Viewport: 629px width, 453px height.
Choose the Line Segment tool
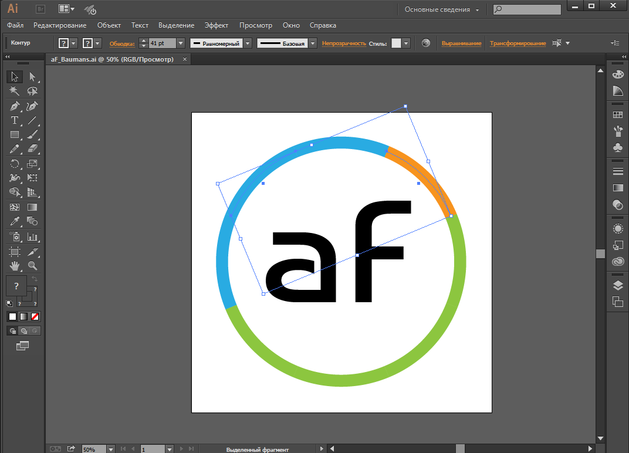click(32, 120)
